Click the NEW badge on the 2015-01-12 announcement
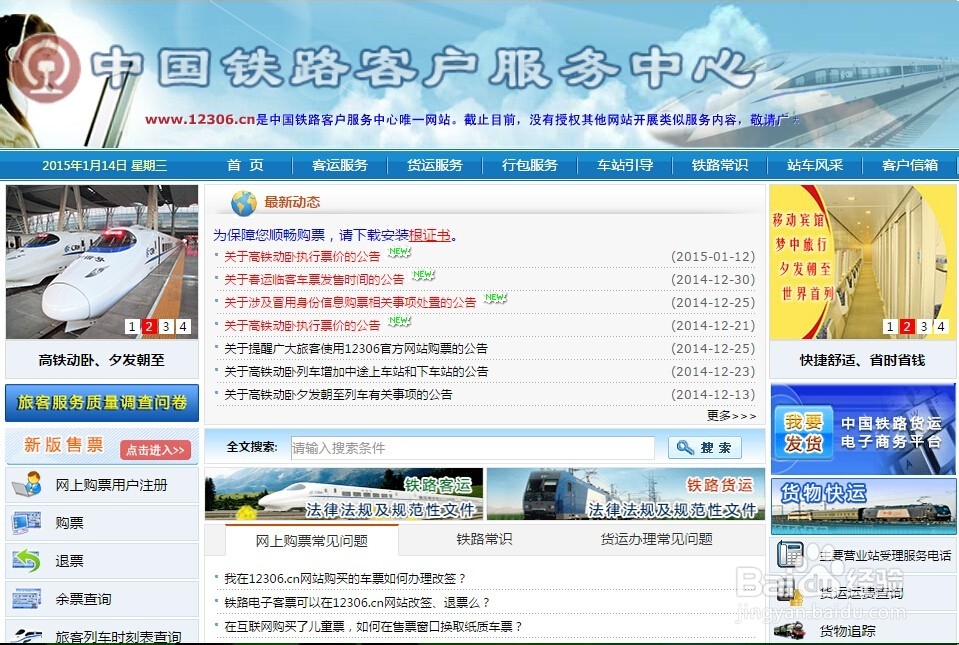The width and height of the screenshot is (959, 645). [x=399, y=252]
